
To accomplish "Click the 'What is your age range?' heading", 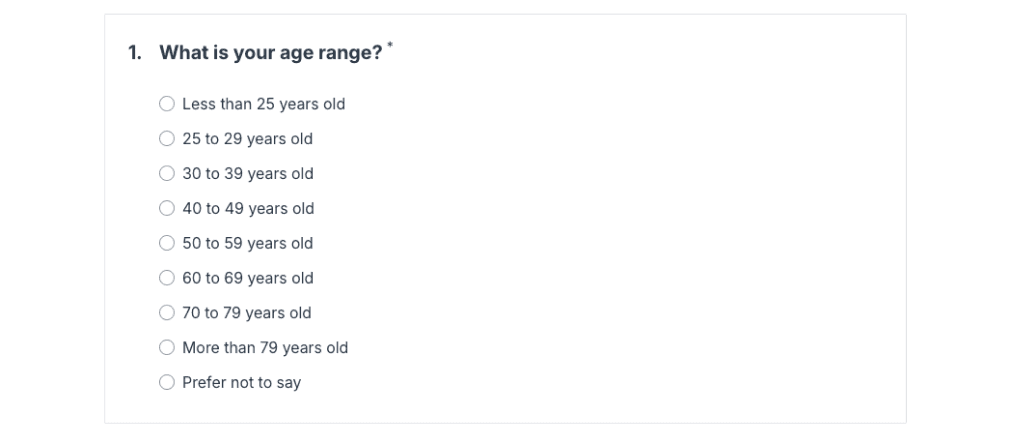I will pyautogui.click(x=271, y=53).
